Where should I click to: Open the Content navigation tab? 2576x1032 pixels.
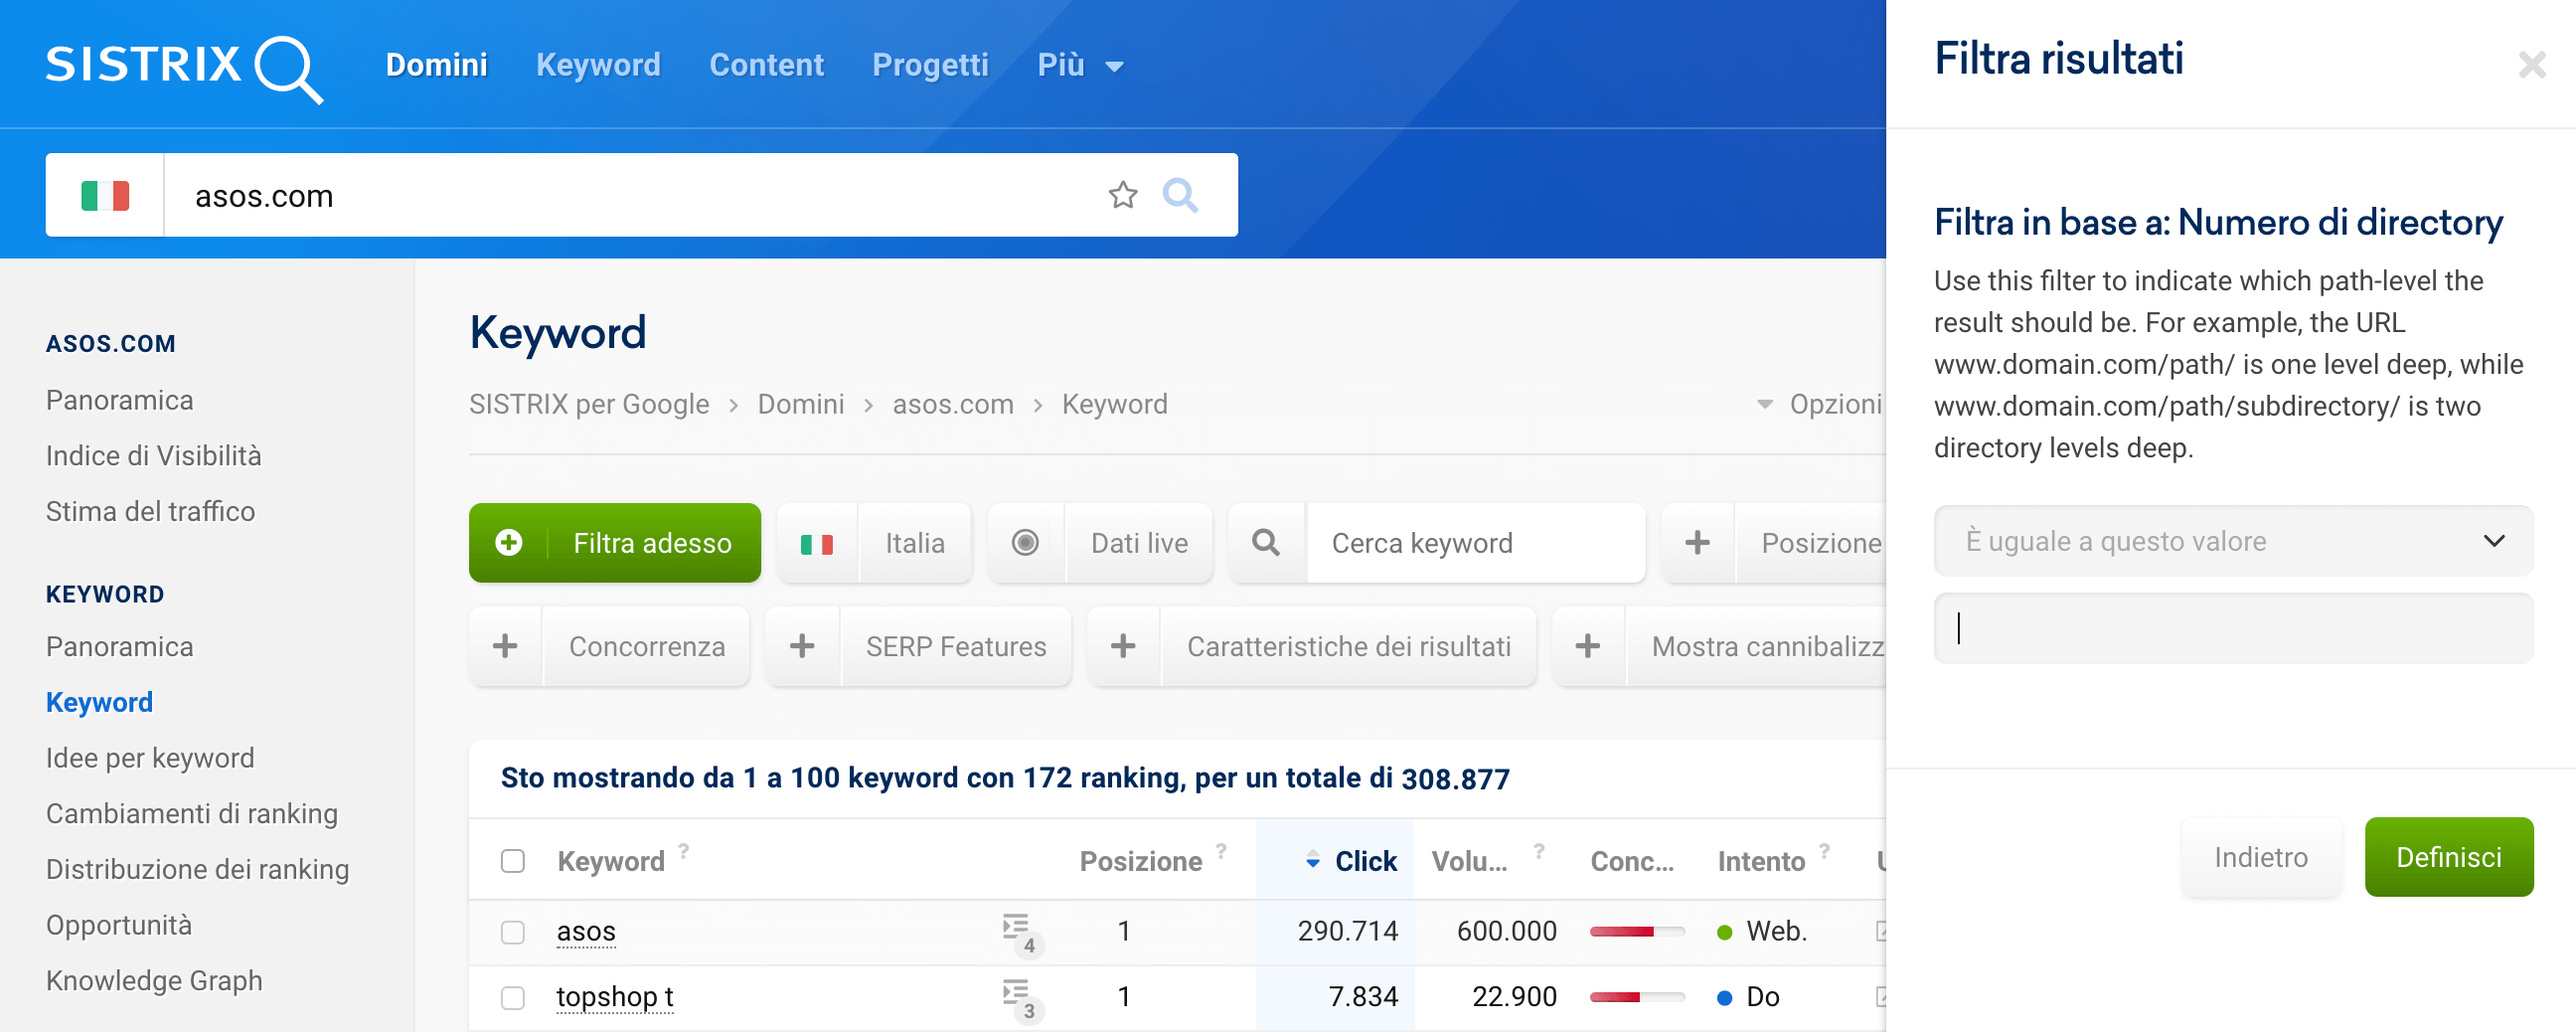767,65
